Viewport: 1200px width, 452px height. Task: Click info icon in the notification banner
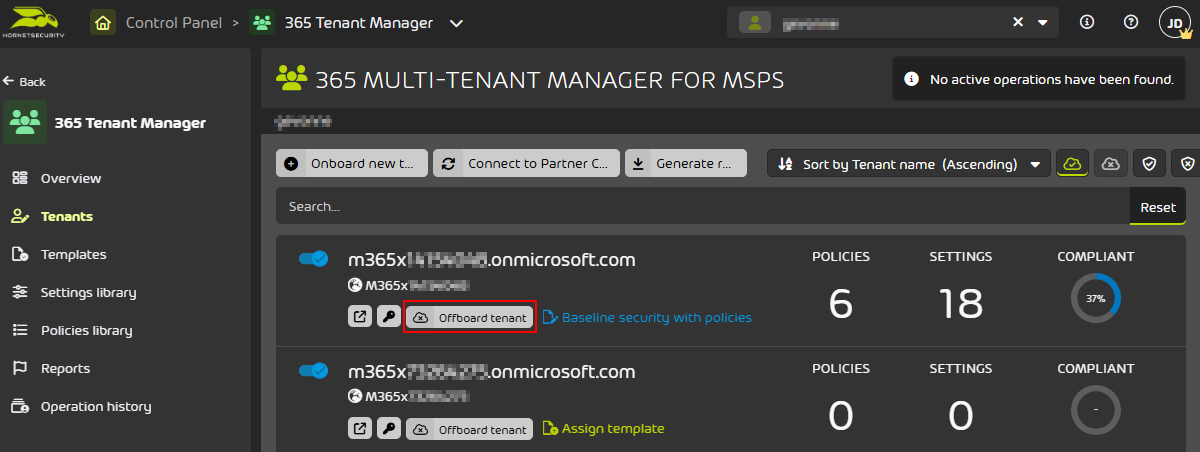[910, 79]
